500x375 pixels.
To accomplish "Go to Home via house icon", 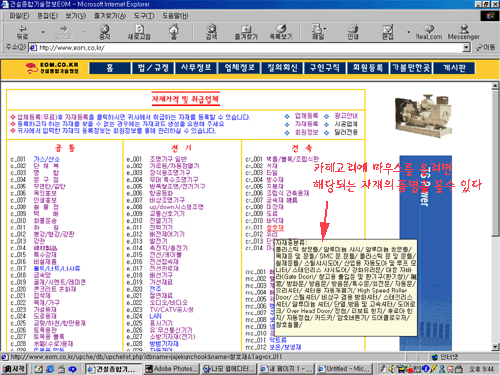I will click(174, 29).
